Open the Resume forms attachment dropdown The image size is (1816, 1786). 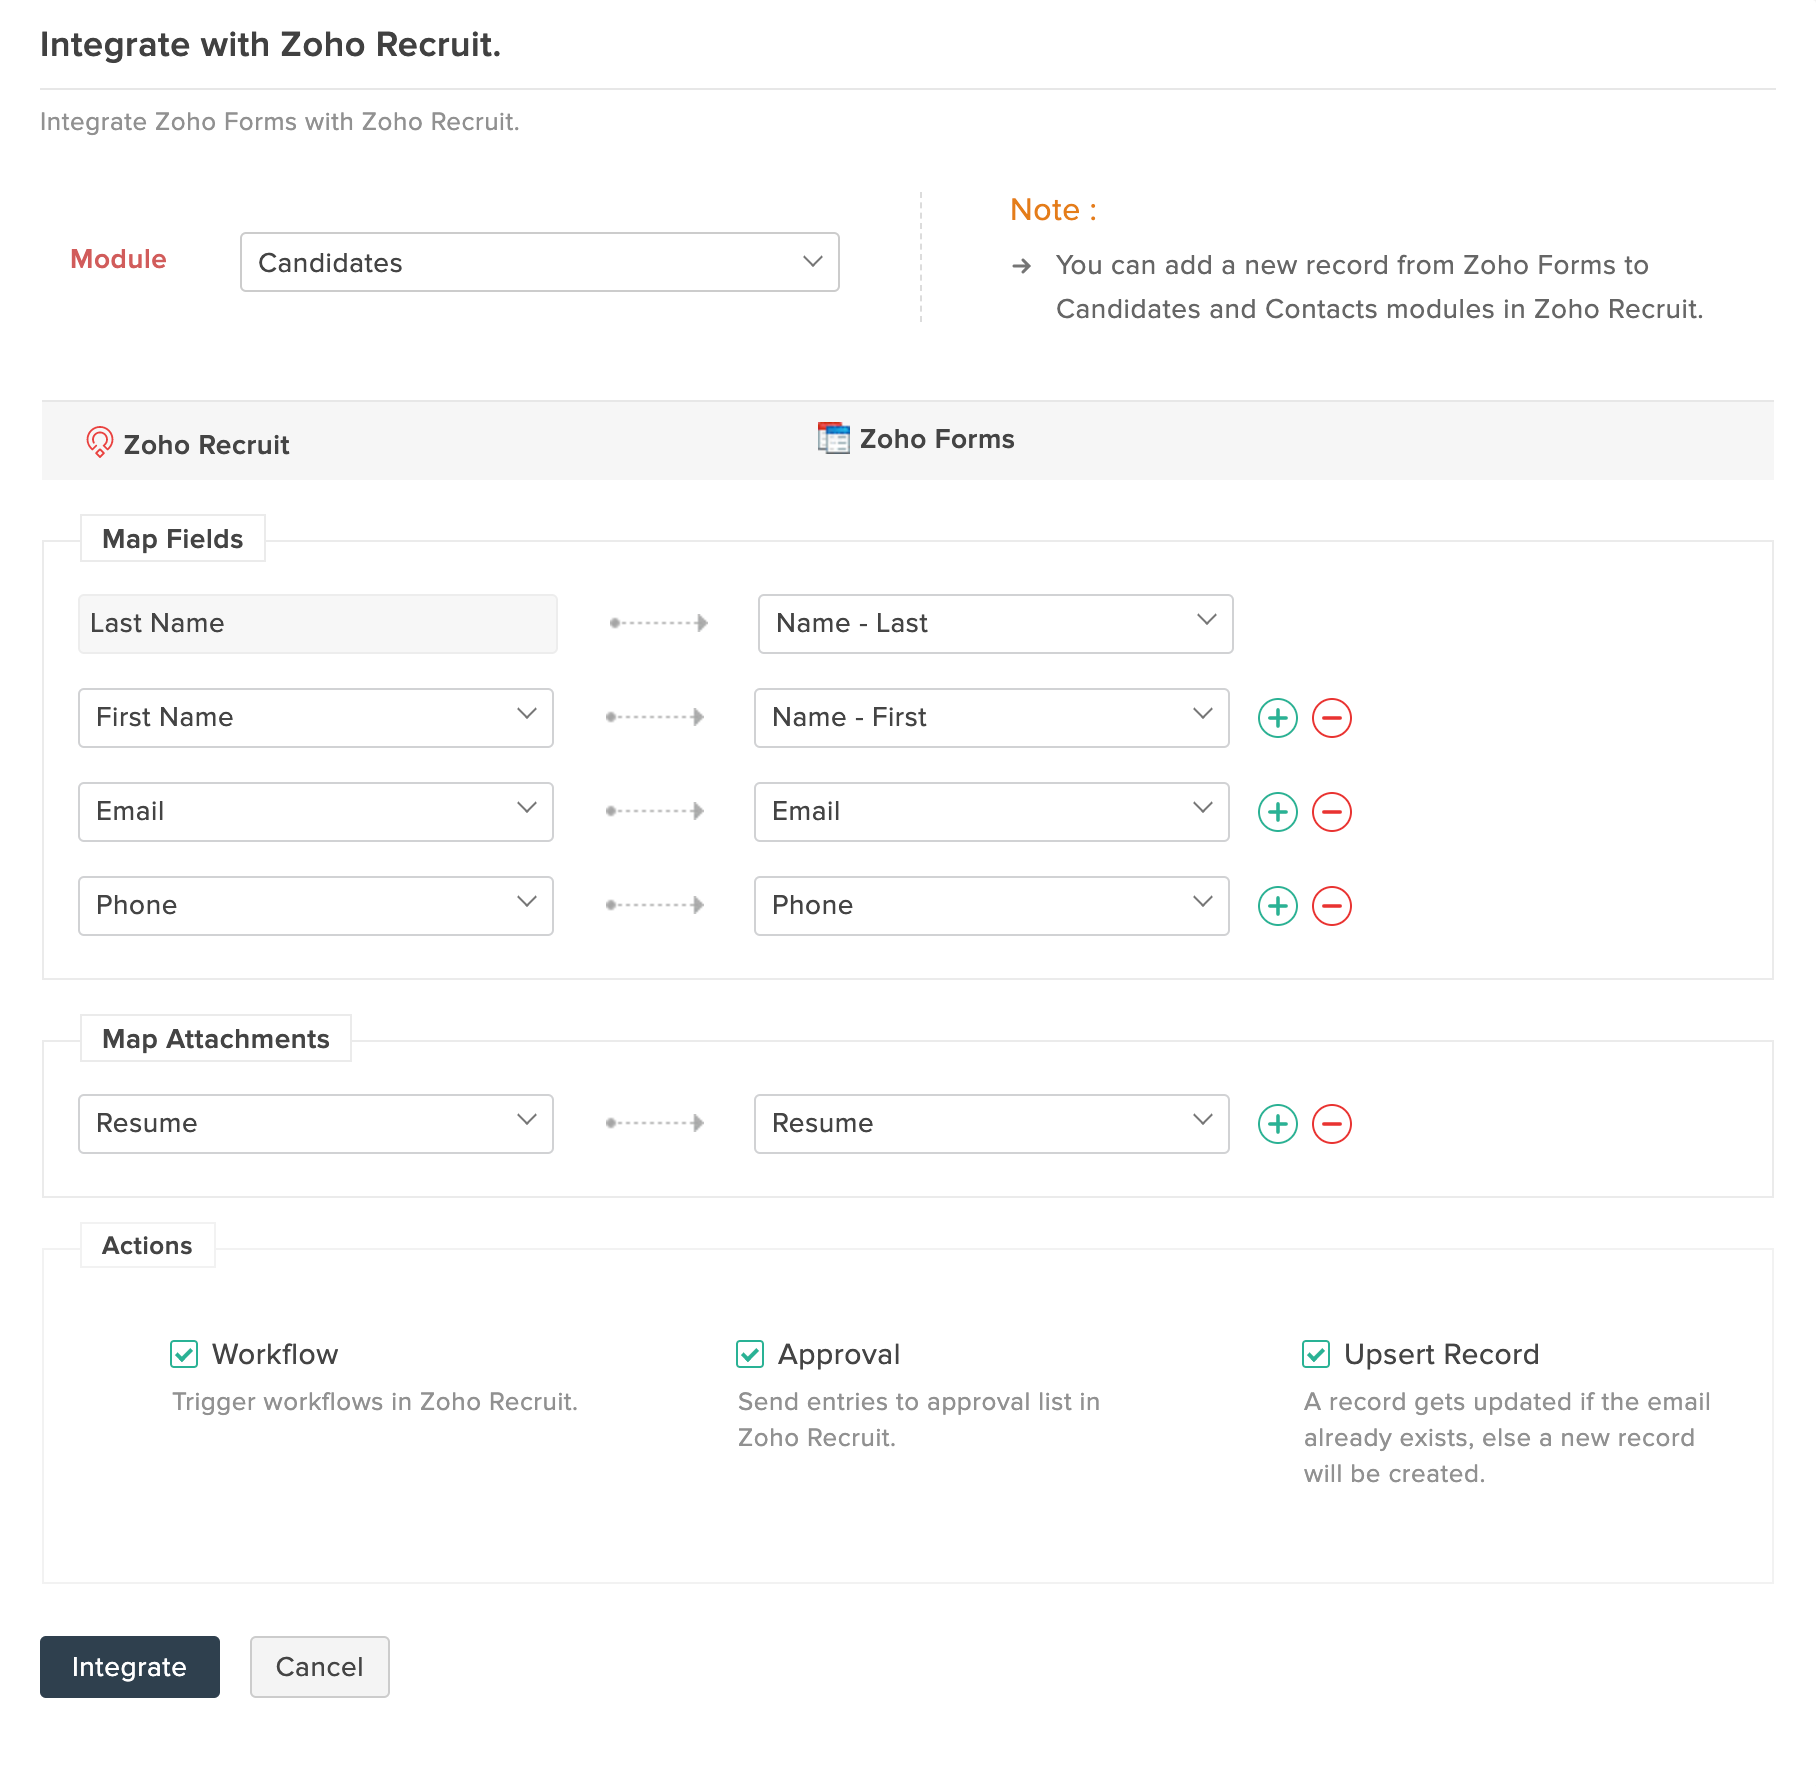click(992, 1124)
